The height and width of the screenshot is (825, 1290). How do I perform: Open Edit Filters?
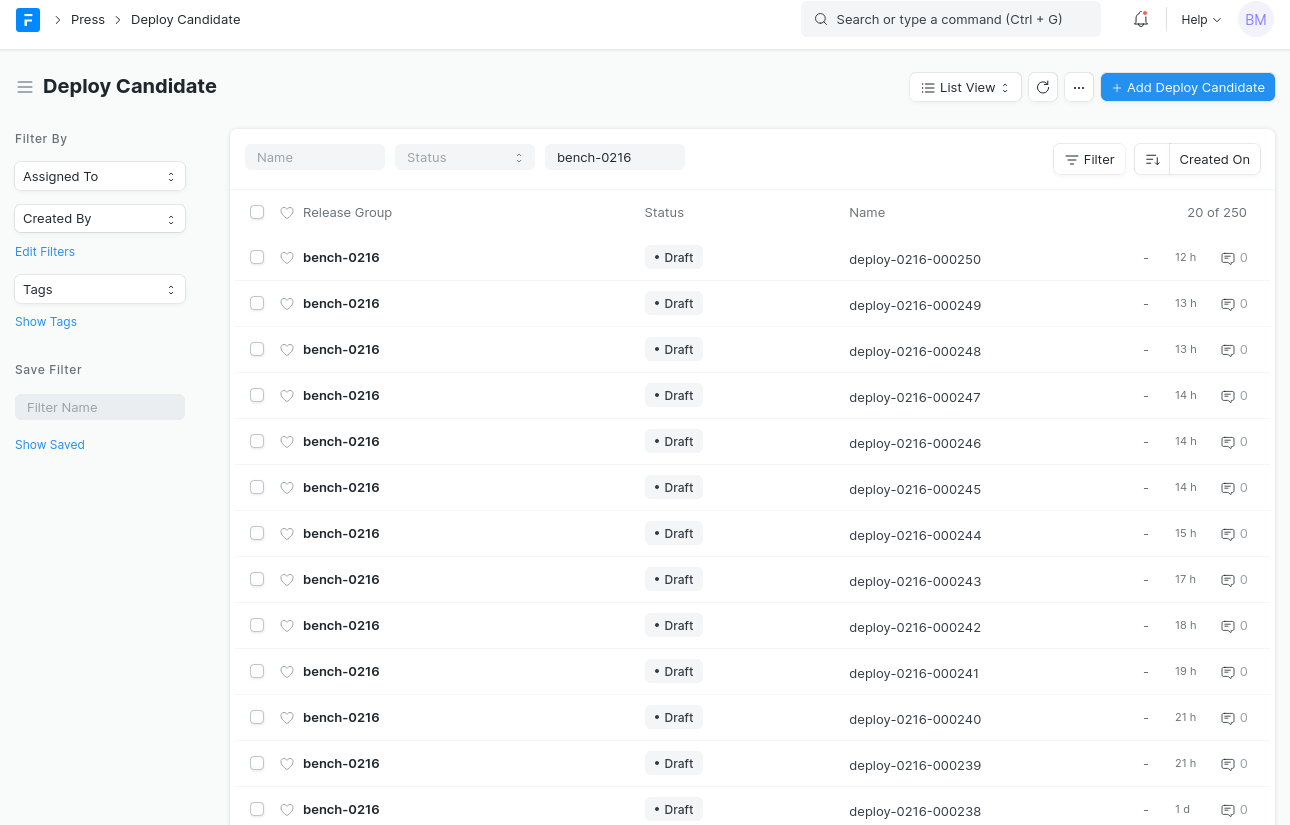point(44,251)
